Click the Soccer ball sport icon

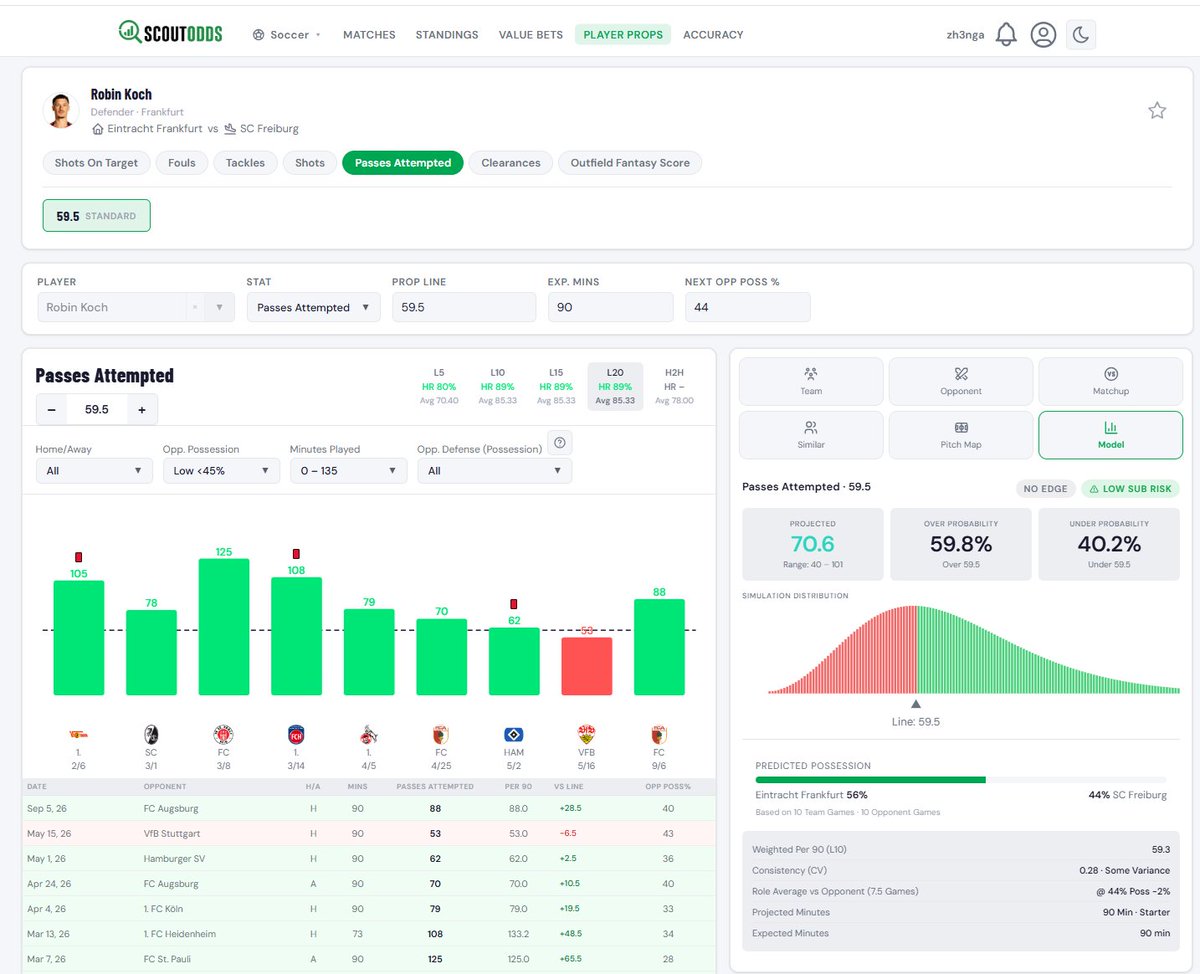(x=259, y=35)
